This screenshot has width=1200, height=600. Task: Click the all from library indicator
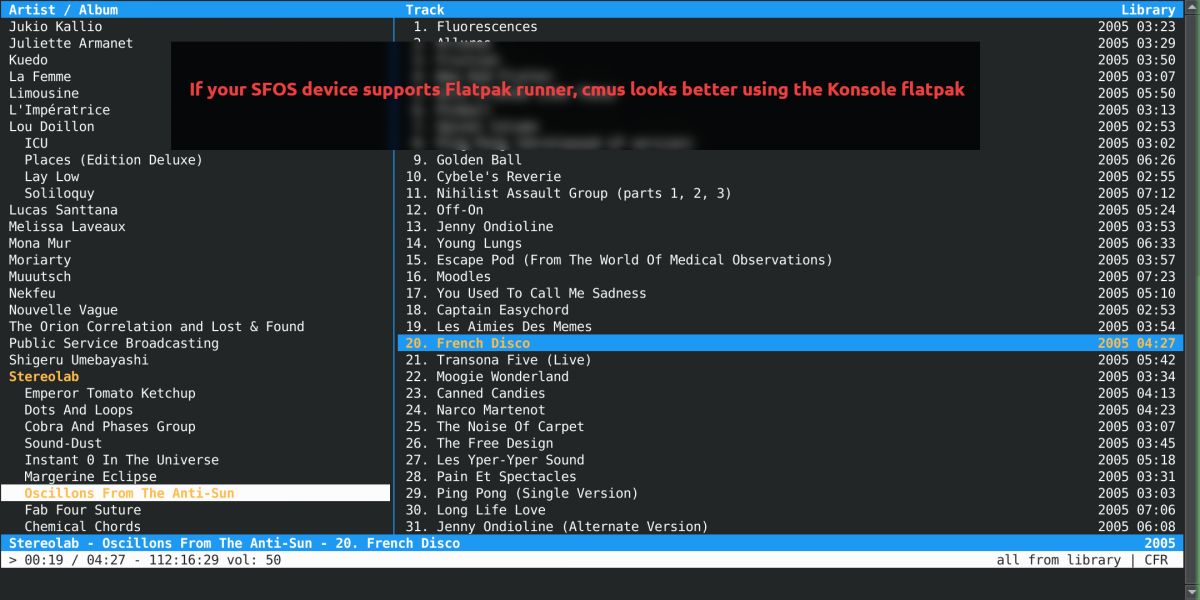pyautogui.click(x=1058, y=560)
